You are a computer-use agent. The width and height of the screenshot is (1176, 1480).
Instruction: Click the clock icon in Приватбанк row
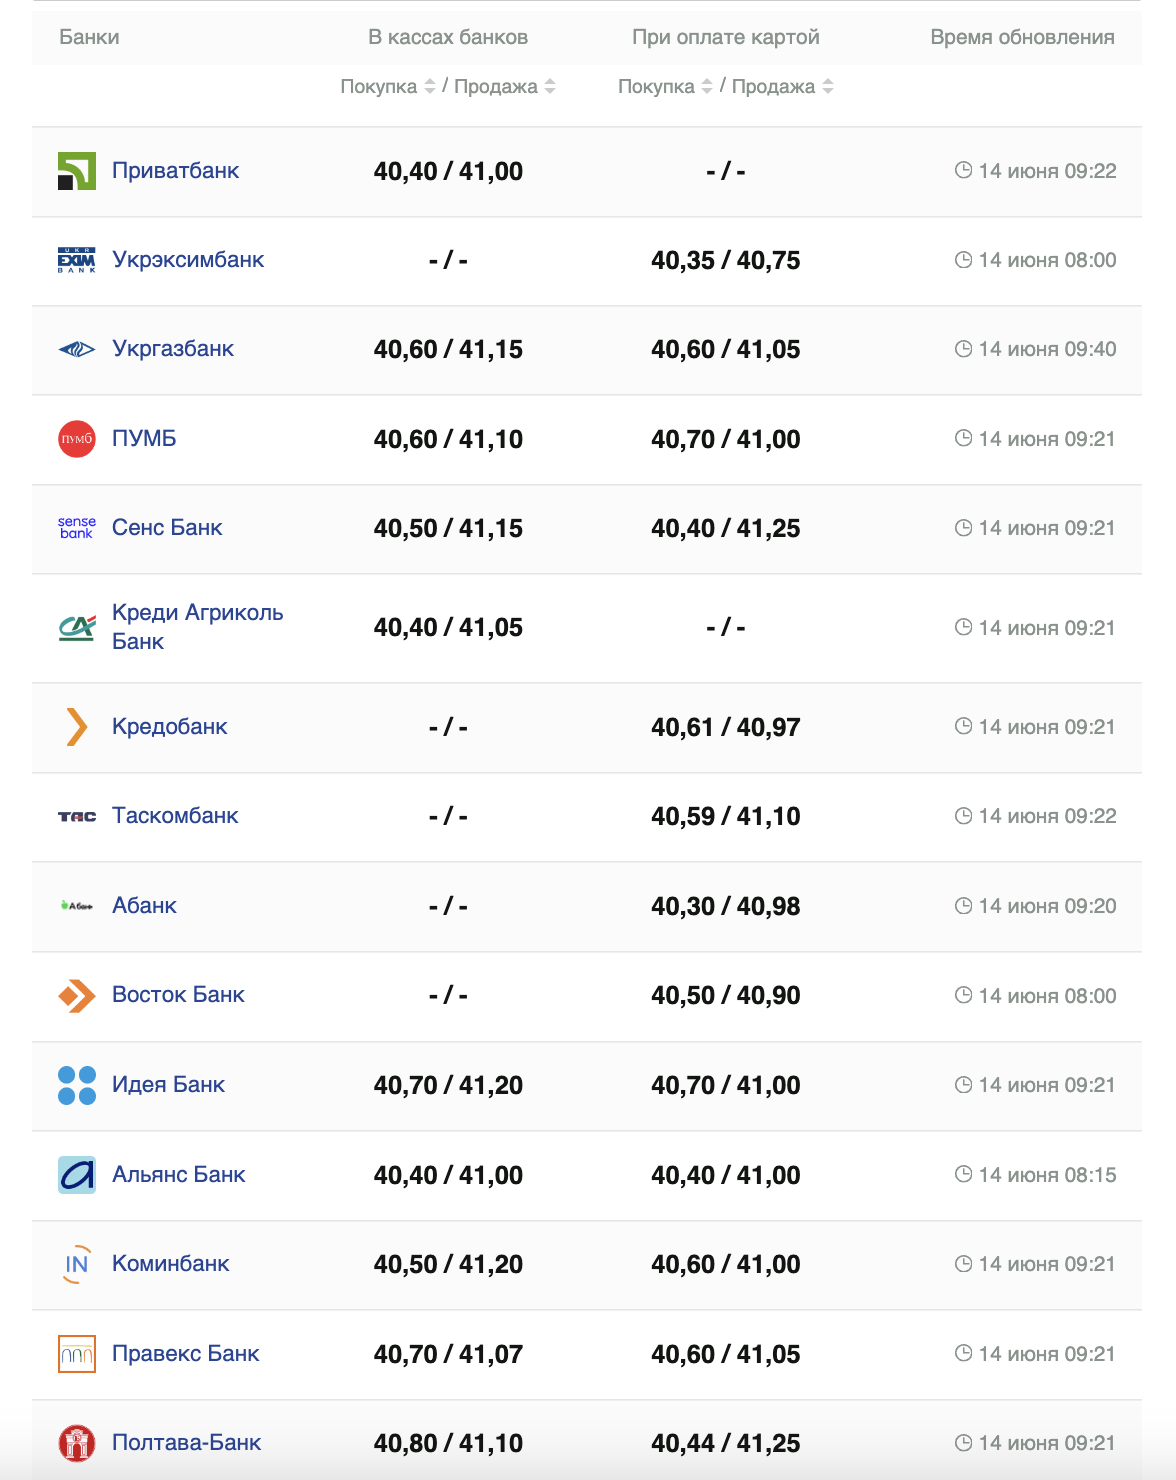pos(963,171)
